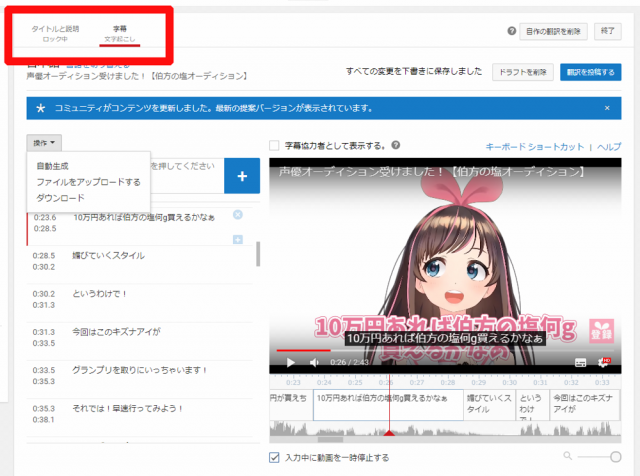The image size is (640, 476).
Task: Select caption 媚びていくスタイル
Action: tap(109, 256)
